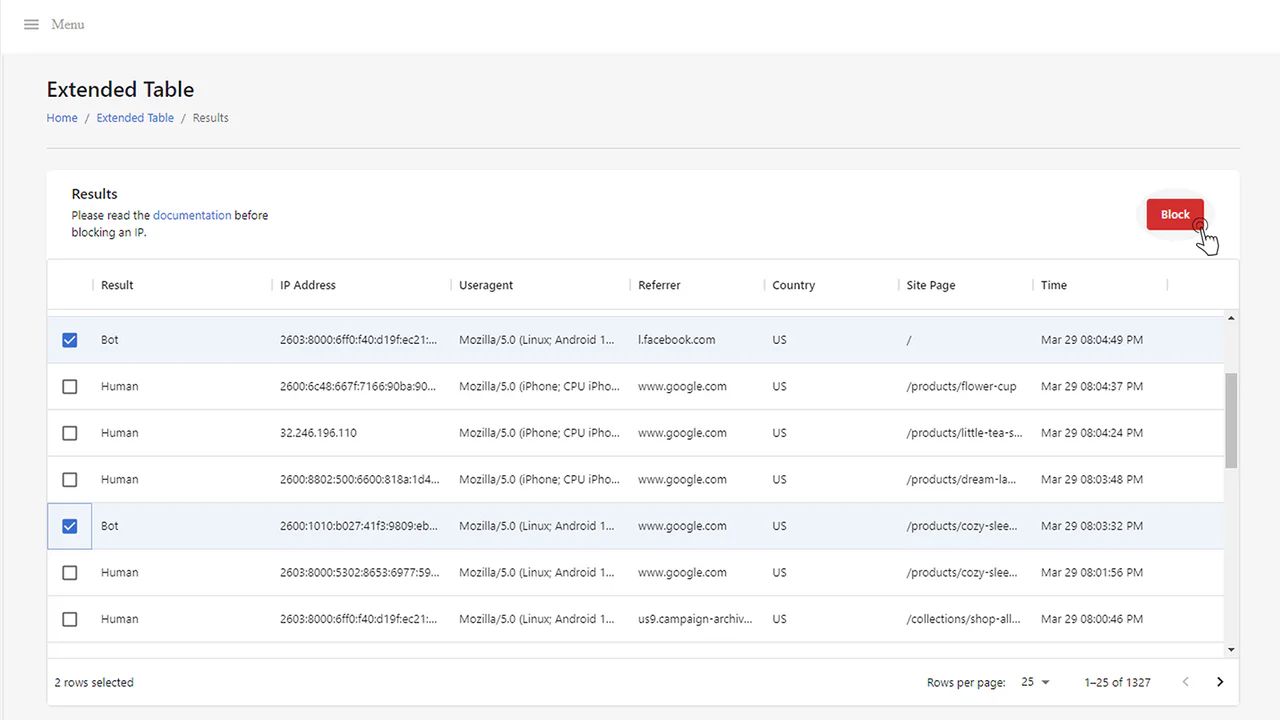This screenshot has width=1280, height=720.
Task: Sort by the Time column header
Action: tap(1053, 285)
